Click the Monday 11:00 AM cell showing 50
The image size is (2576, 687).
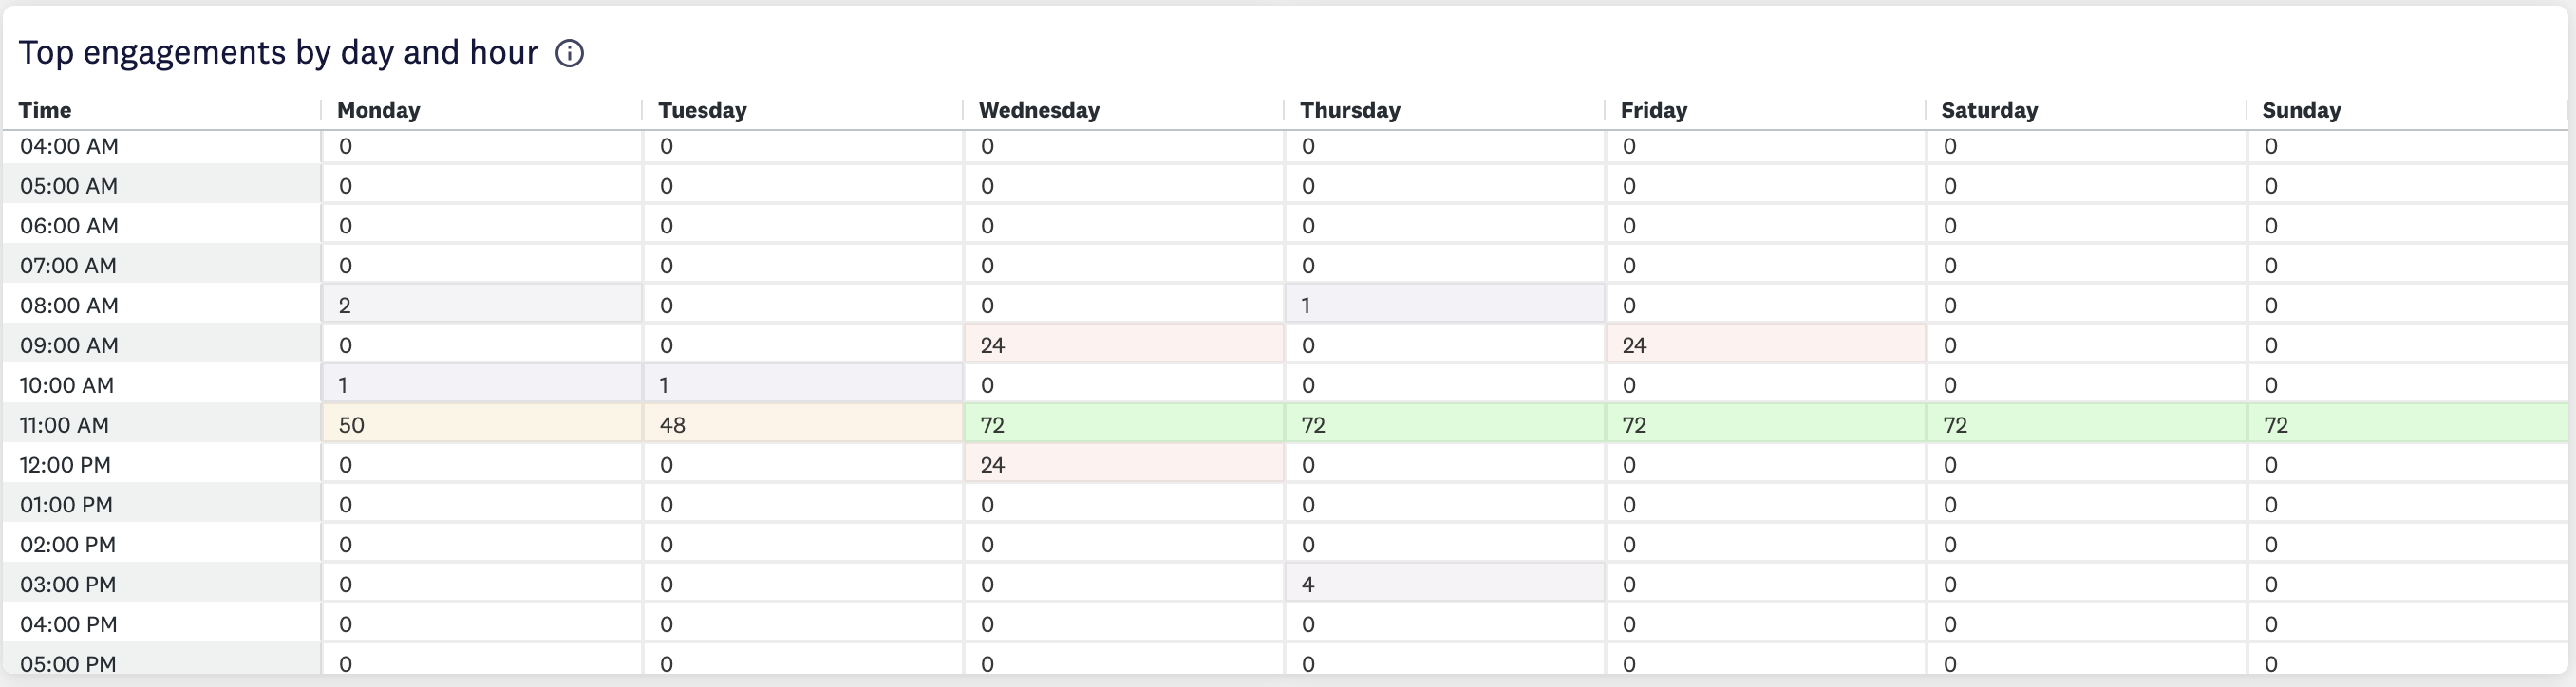[482, 424]
